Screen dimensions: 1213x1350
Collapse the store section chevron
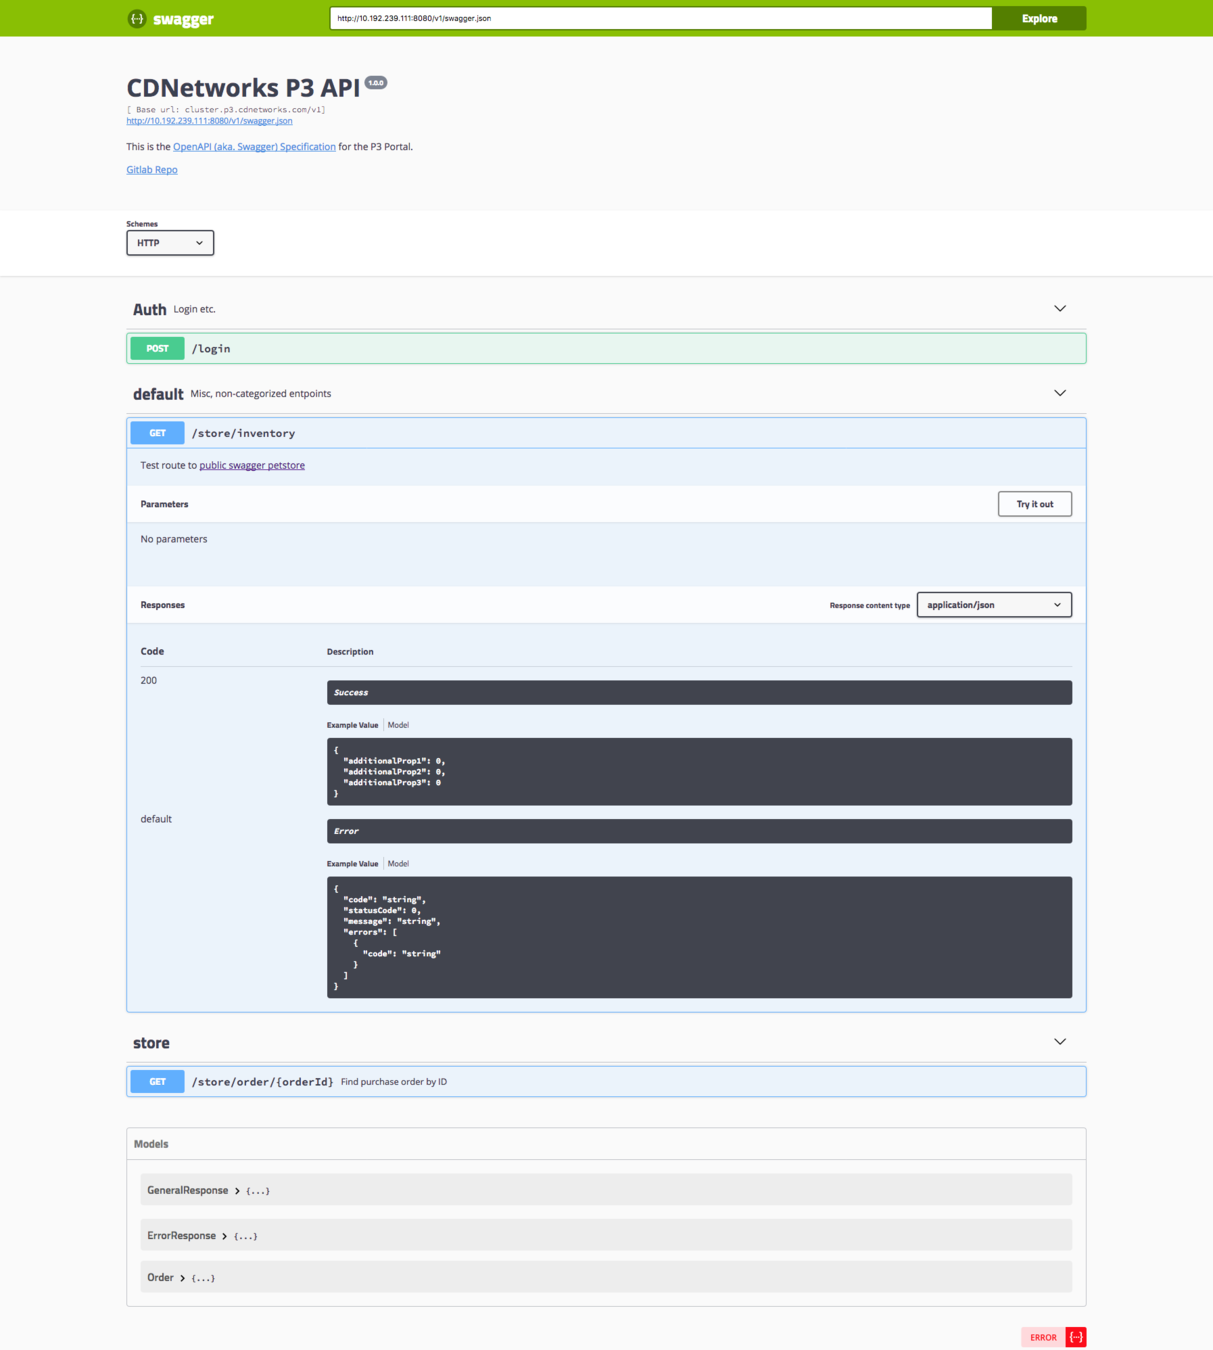(x=1060, y=1042)
